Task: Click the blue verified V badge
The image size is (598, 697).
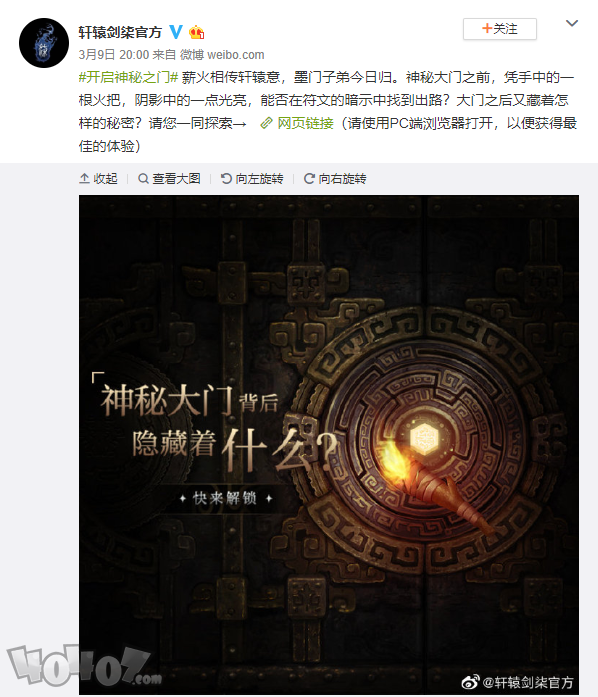Action: 177,32
